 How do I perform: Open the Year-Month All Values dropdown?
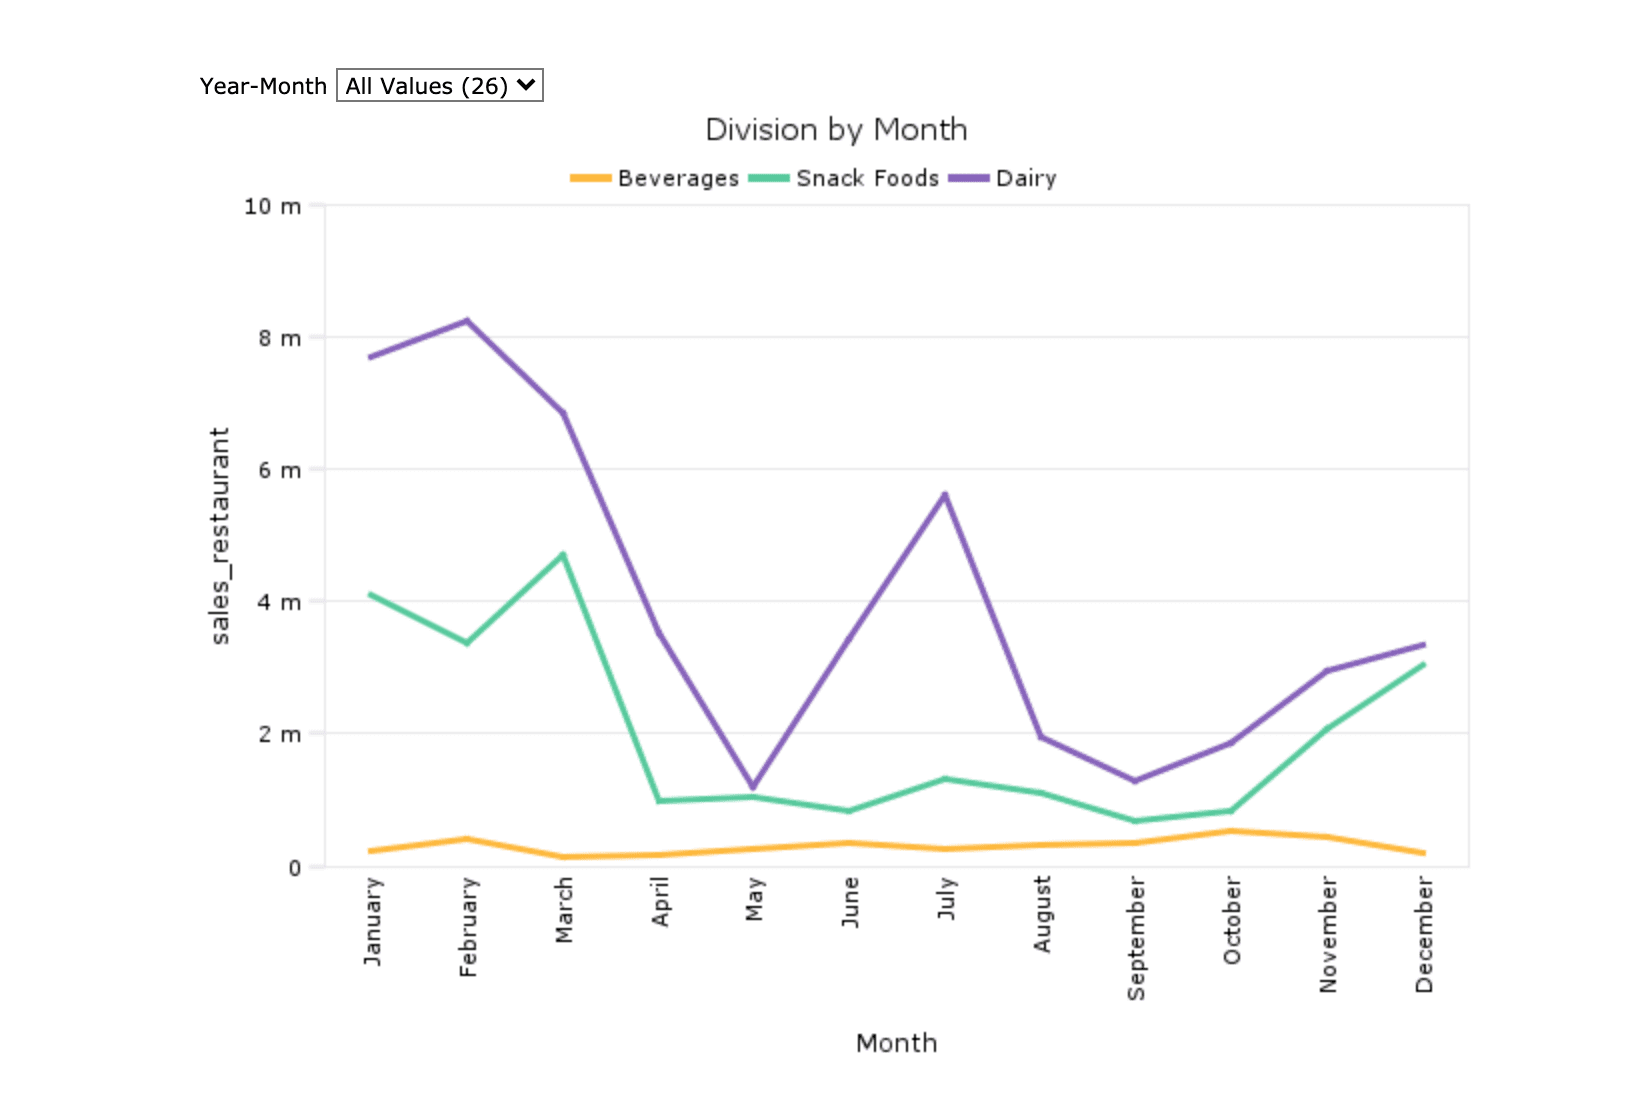(x=439, y=86)
